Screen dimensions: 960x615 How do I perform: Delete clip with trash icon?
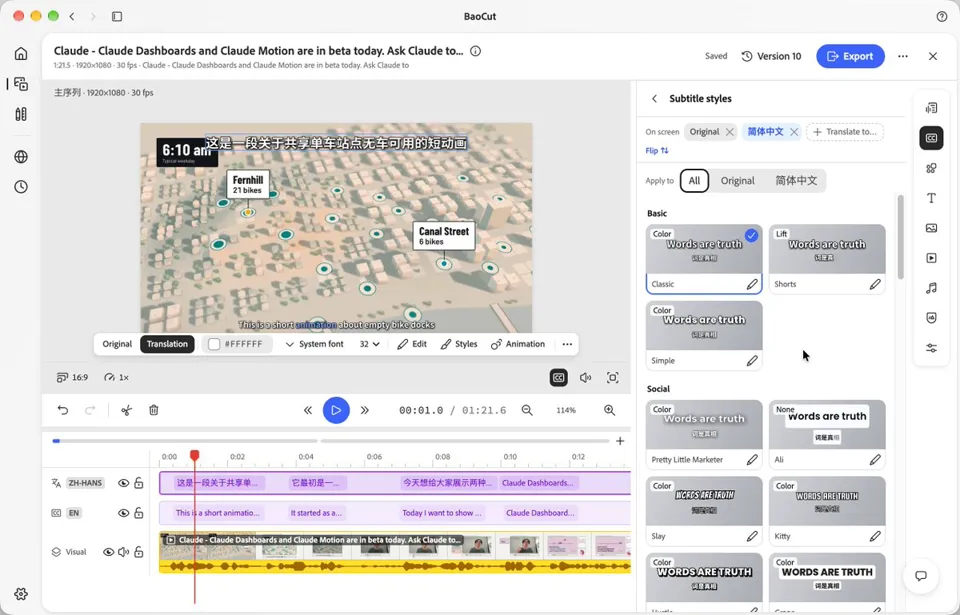(x=154, y=410)
